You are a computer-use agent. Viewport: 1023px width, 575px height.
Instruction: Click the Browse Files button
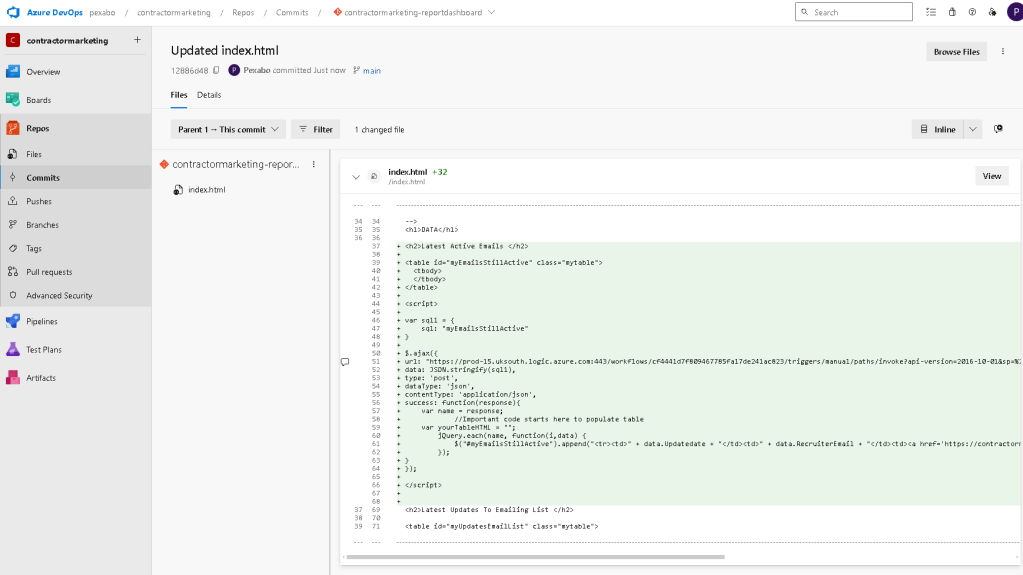(x=956, y=52)
